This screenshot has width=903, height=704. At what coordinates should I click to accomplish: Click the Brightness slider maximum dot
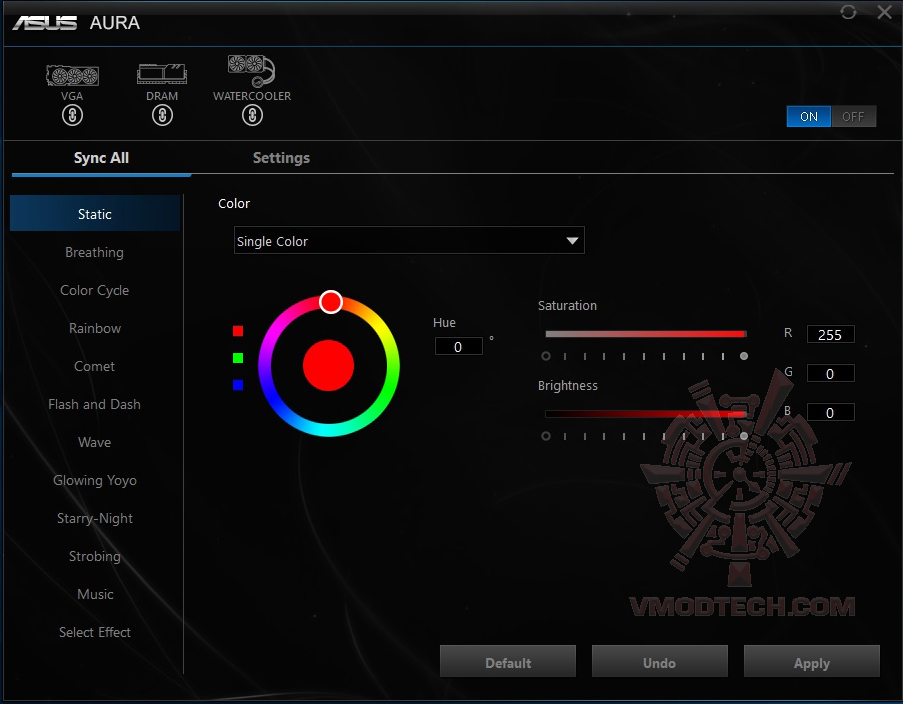744,436
